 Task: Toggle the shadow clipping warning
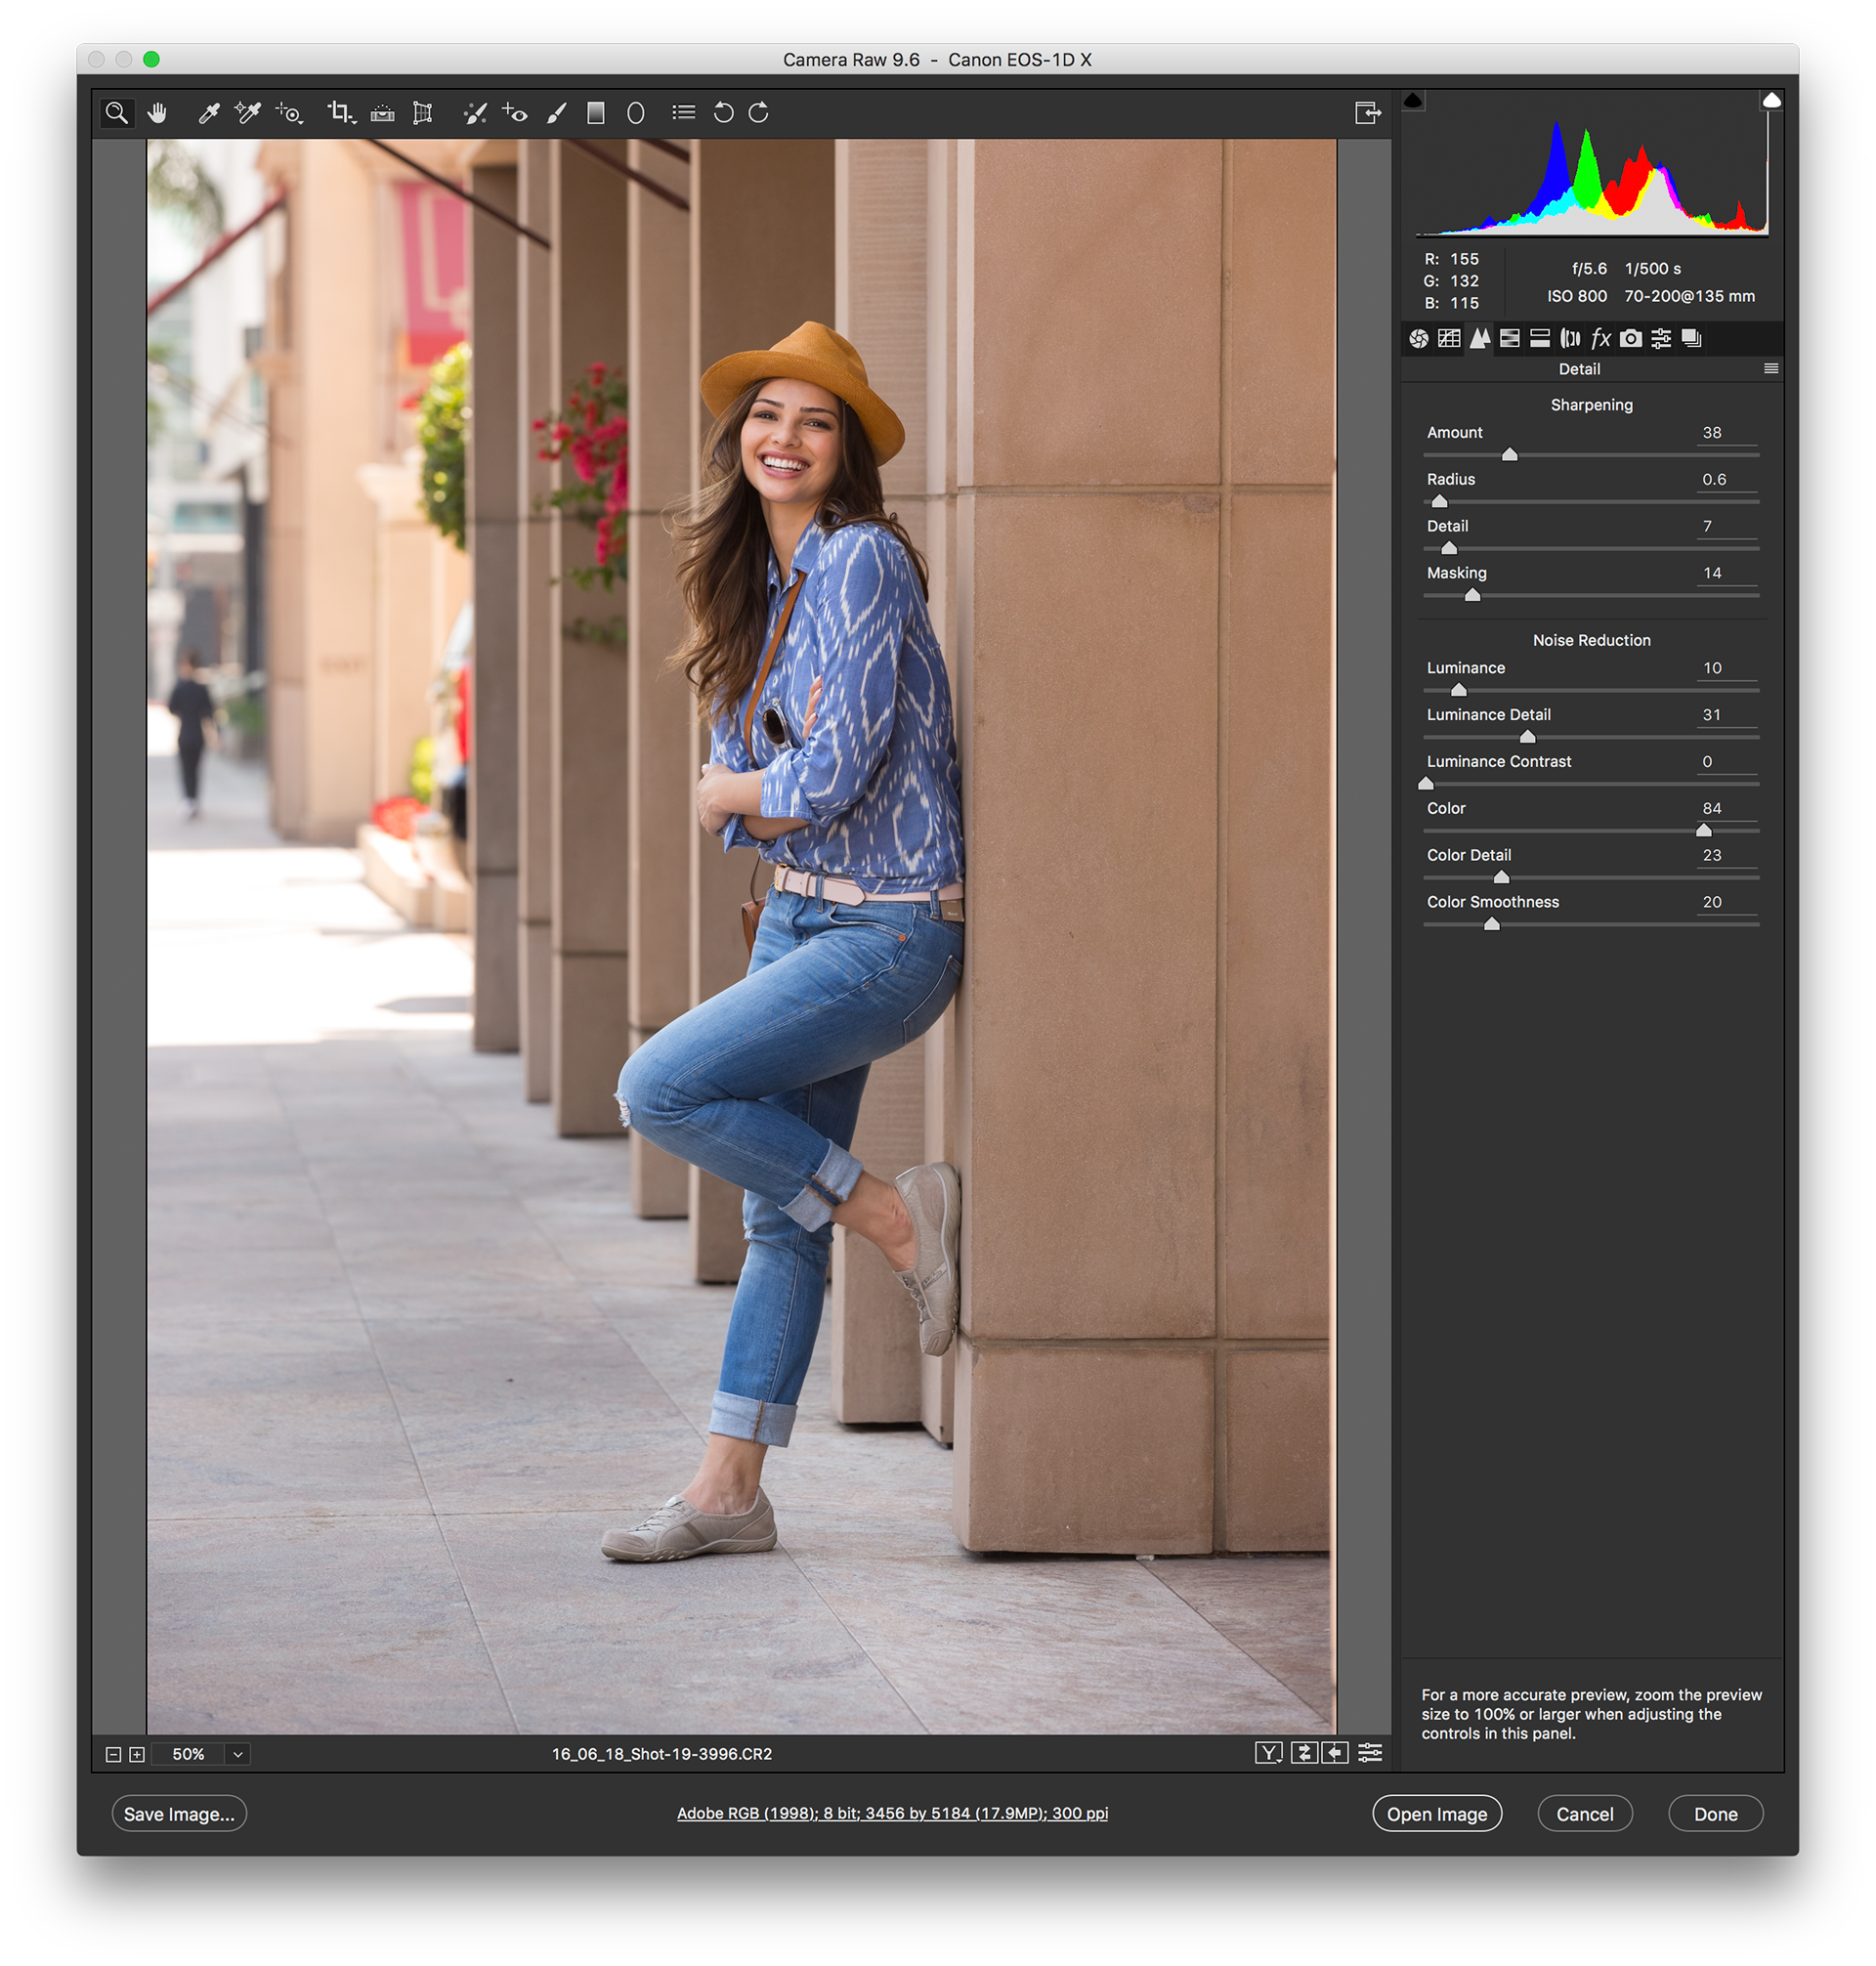1413,100
